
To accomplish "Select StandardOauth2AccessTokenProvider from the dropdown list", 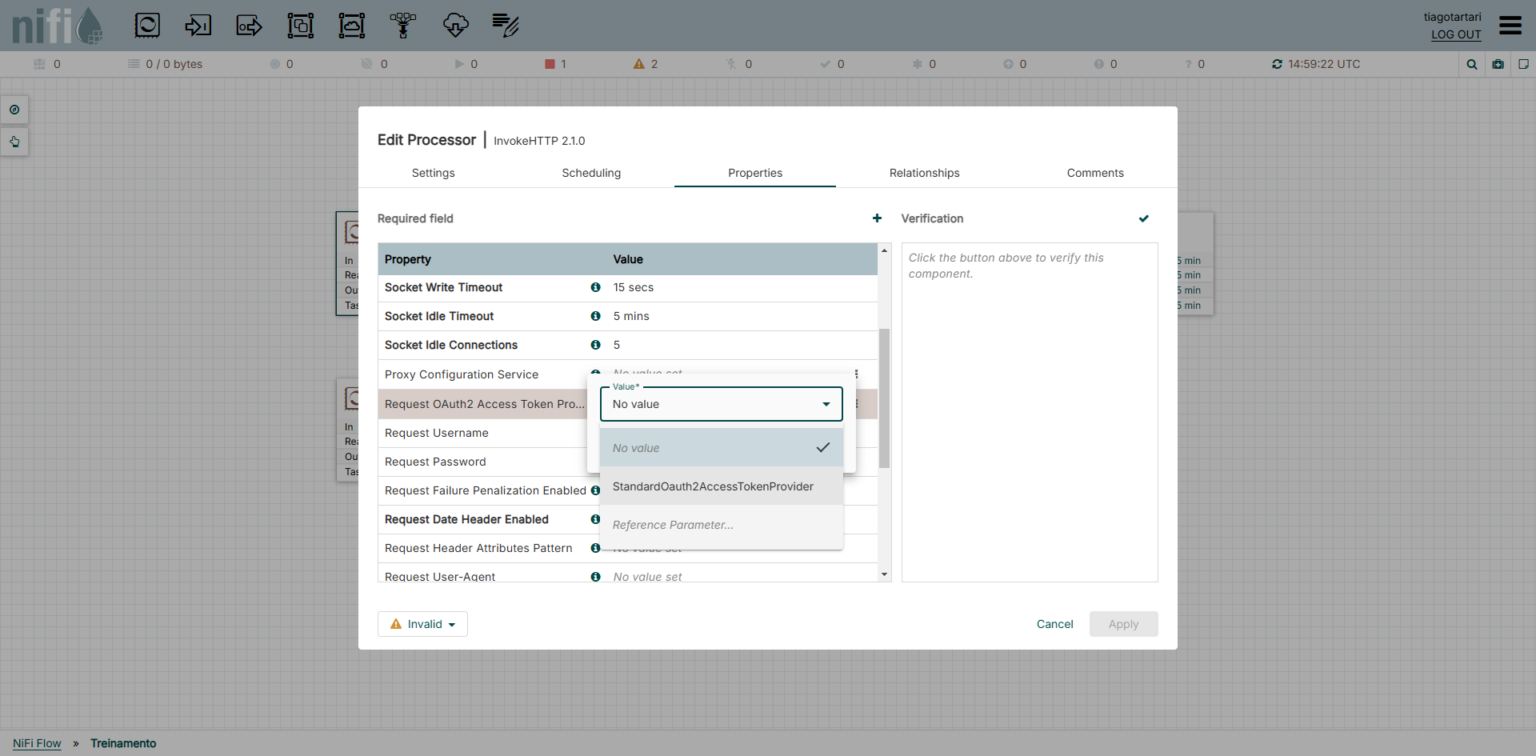I will 713,486.
